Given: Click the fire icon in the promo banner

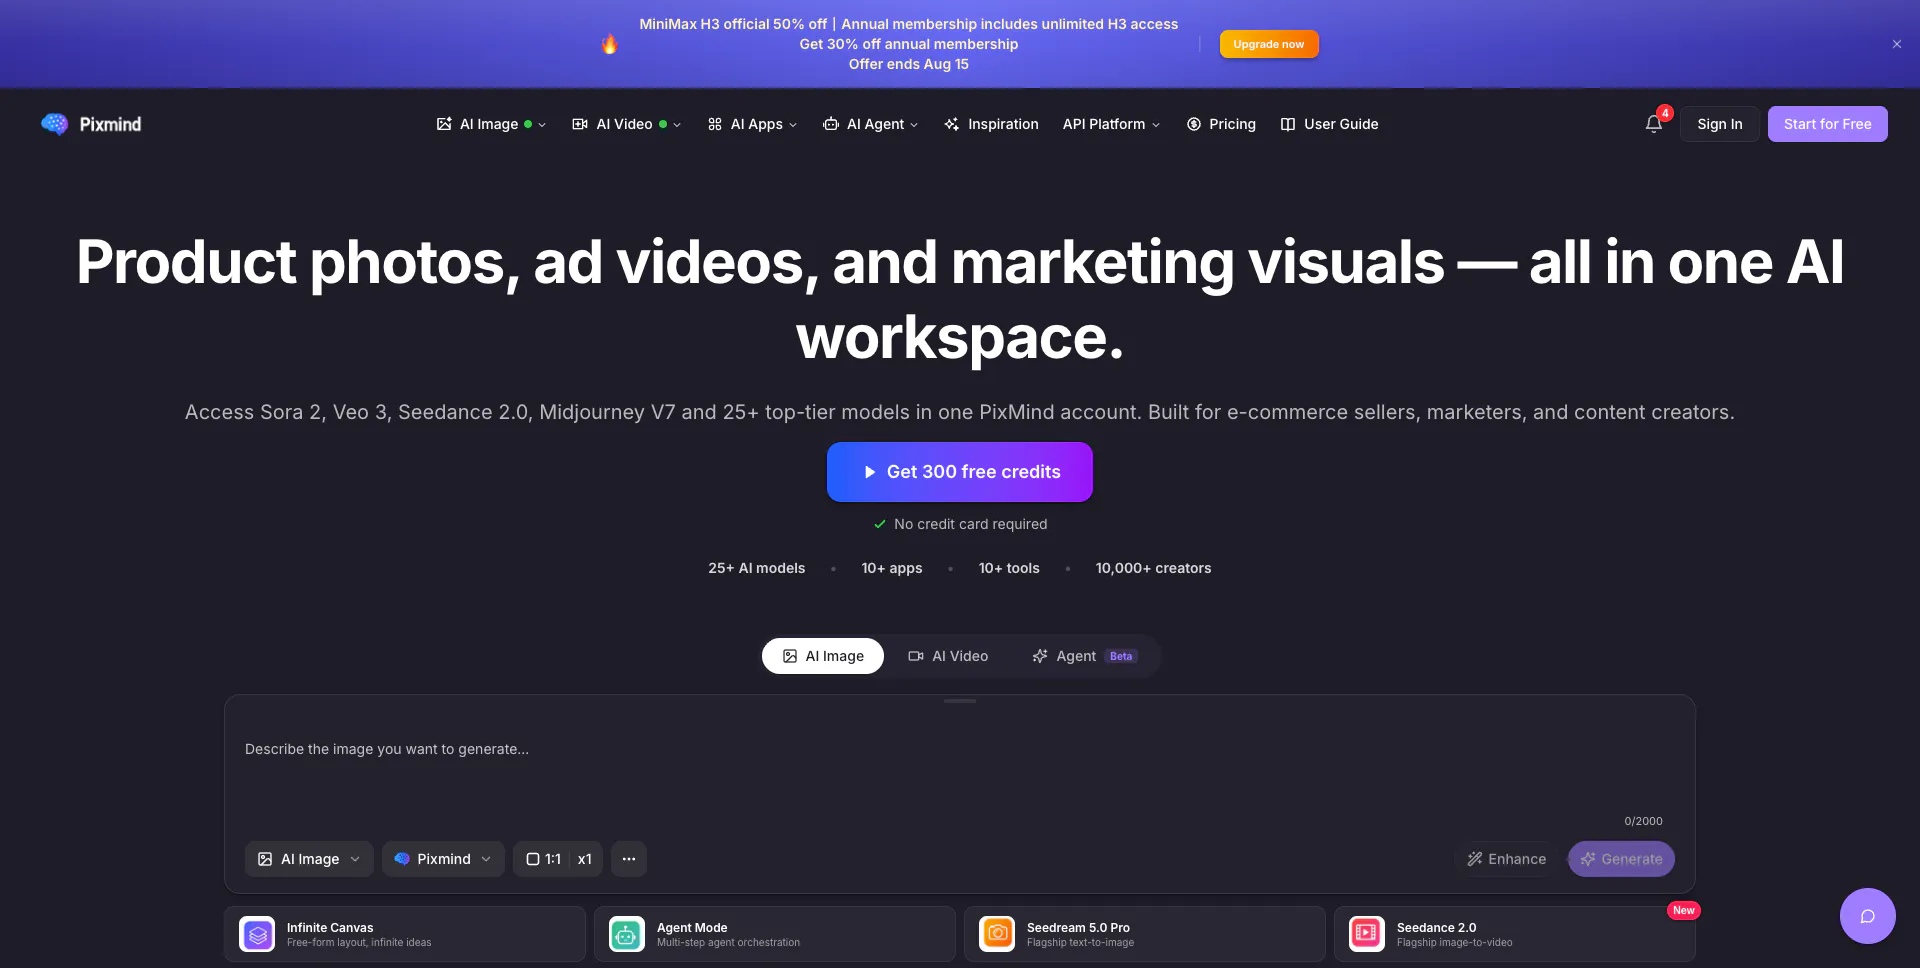Looking at the screenshot, I should pyautogui.click(x=609, y=44).
